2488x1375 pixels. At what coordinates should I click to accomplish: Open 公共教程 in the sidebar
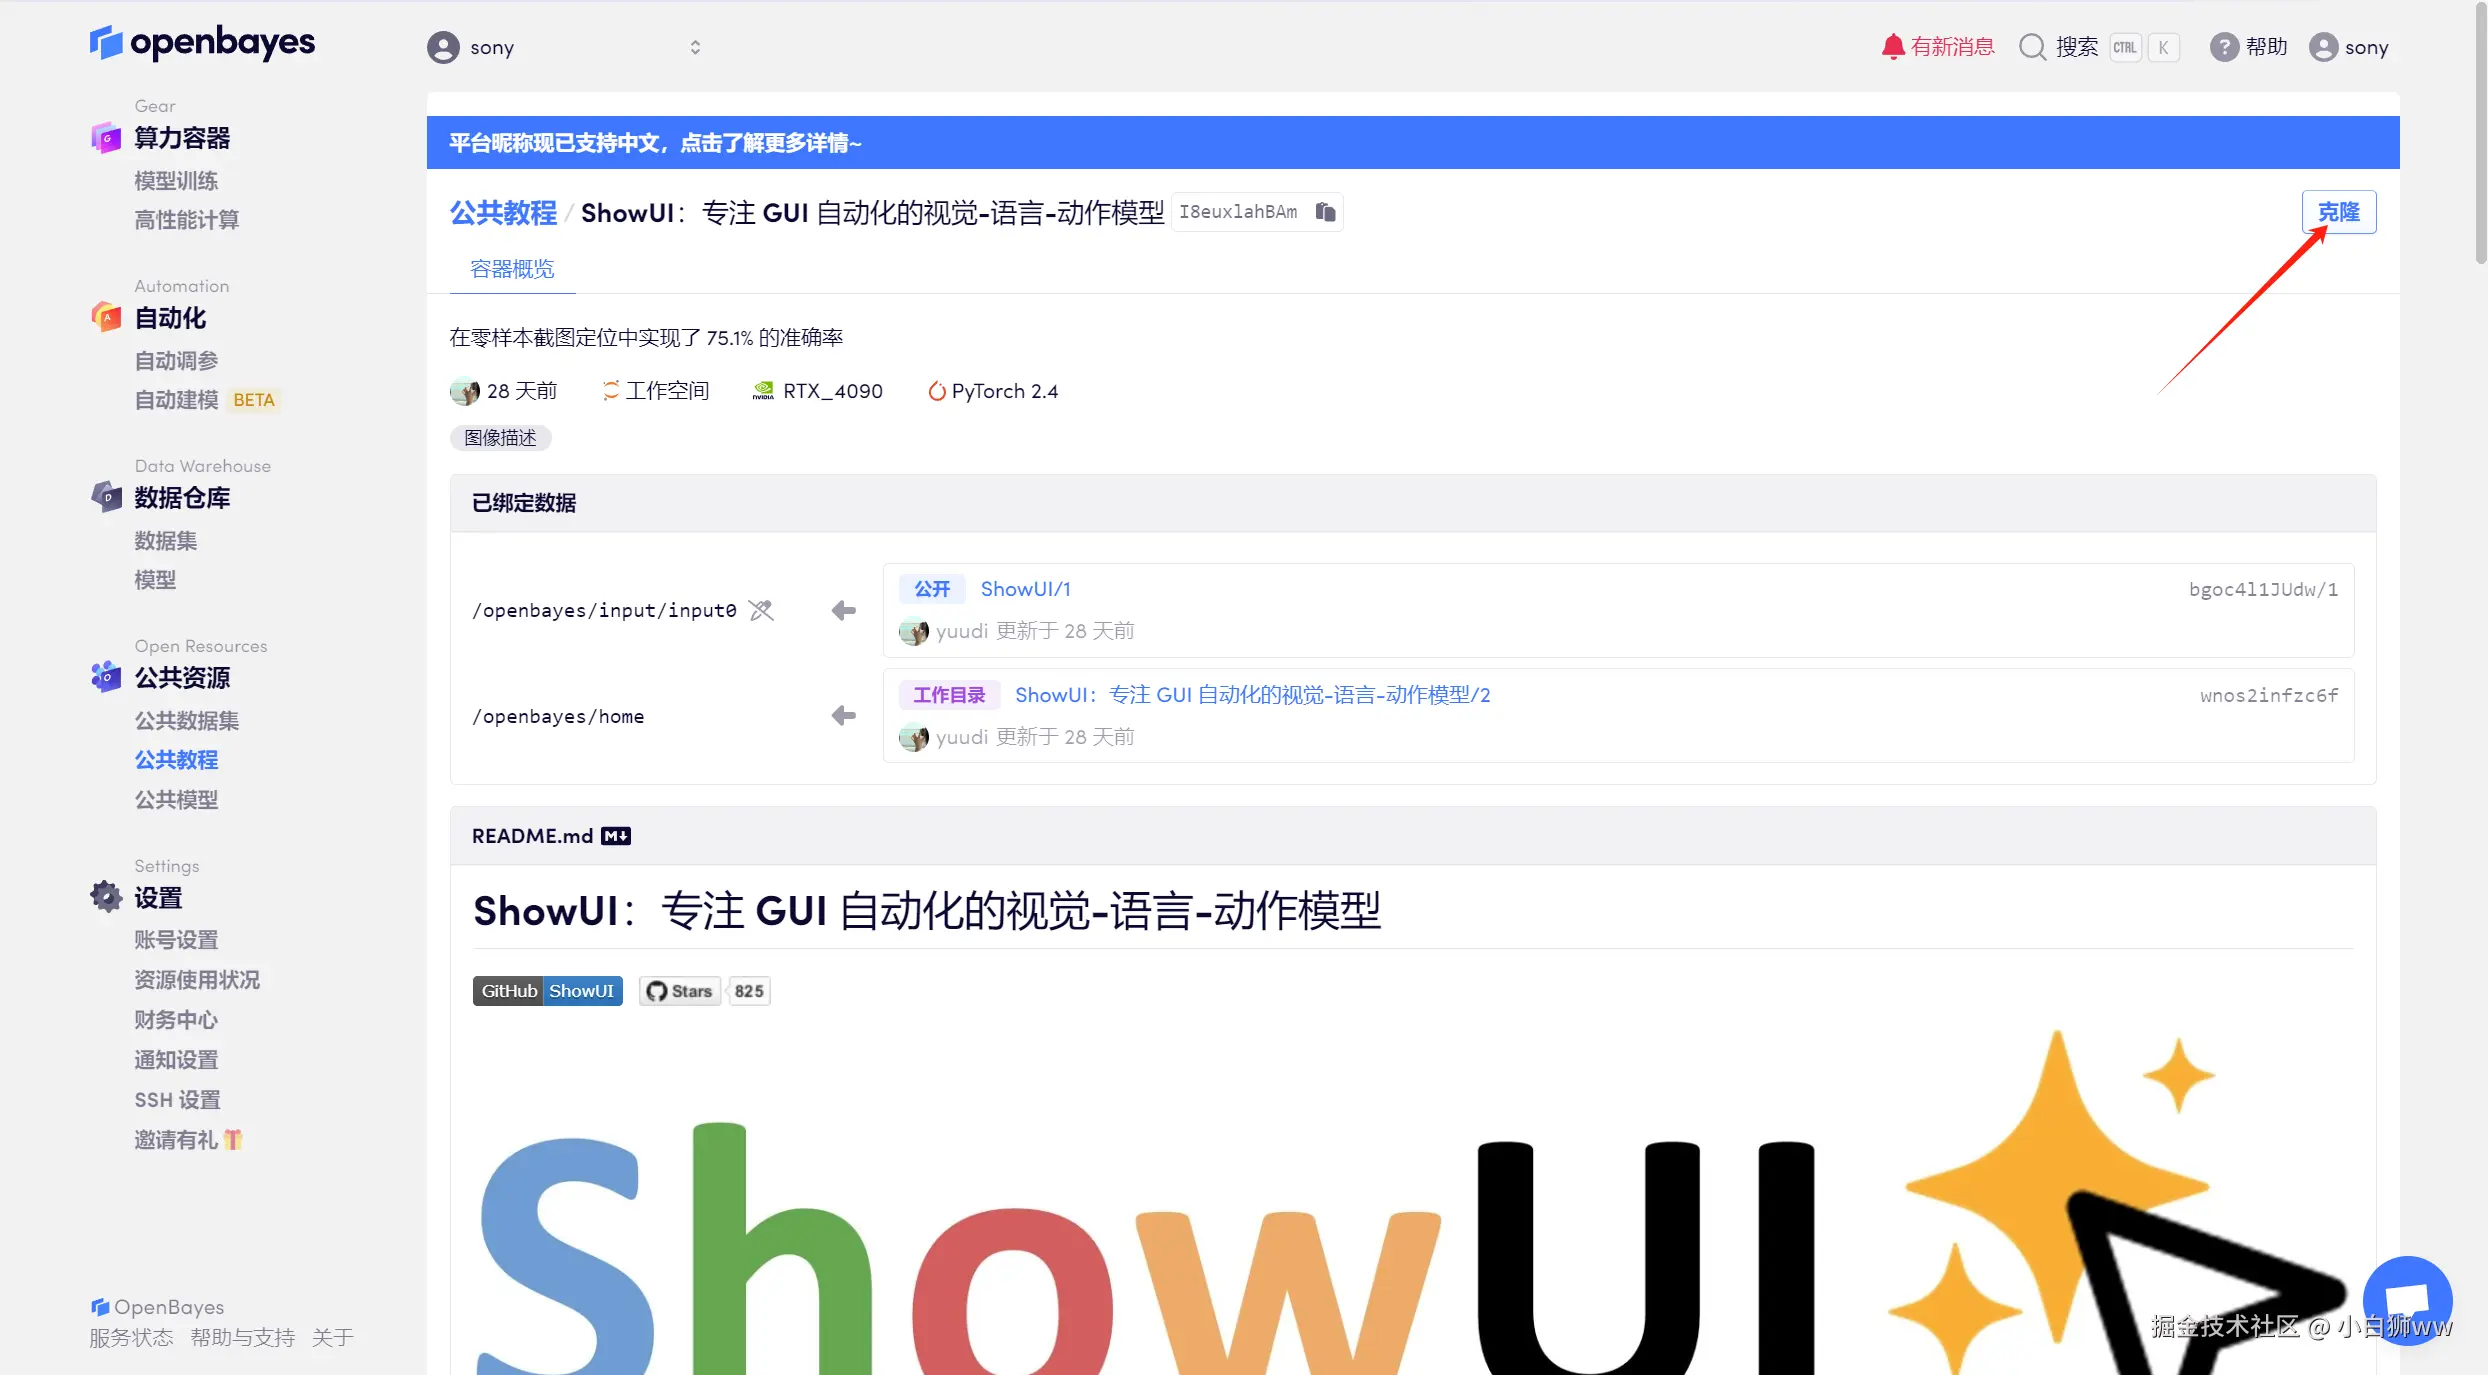pos(176,760)
